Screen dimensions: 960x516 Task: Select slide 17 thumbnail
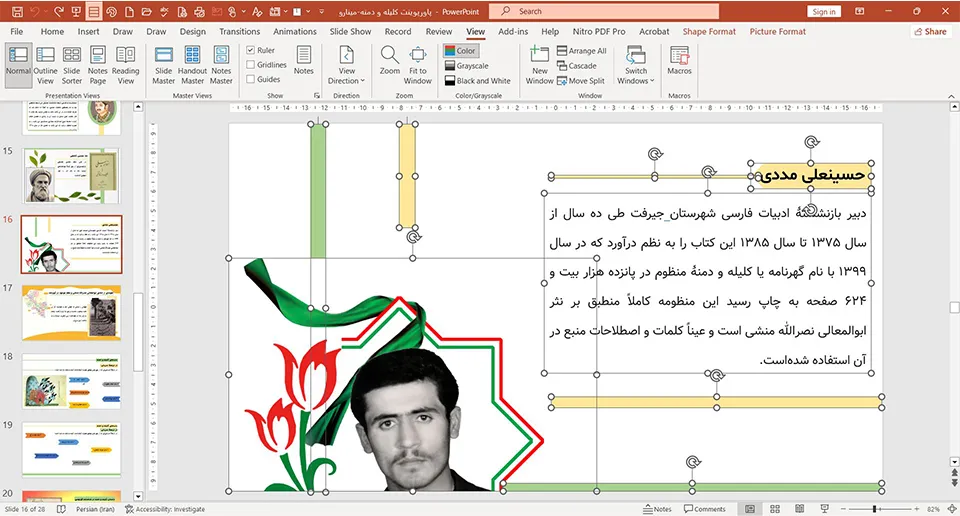(72, 313)
